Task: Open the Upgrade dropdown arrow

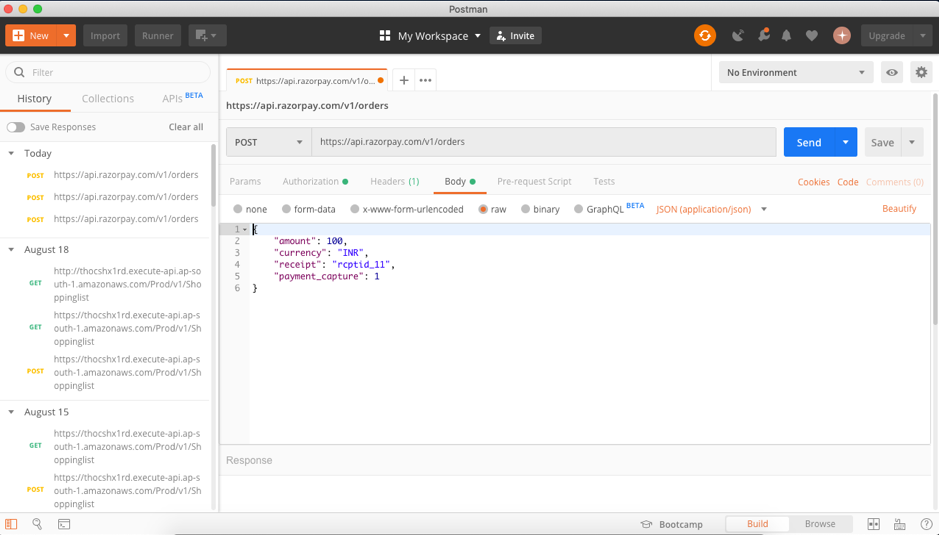Action: [922, 35]
